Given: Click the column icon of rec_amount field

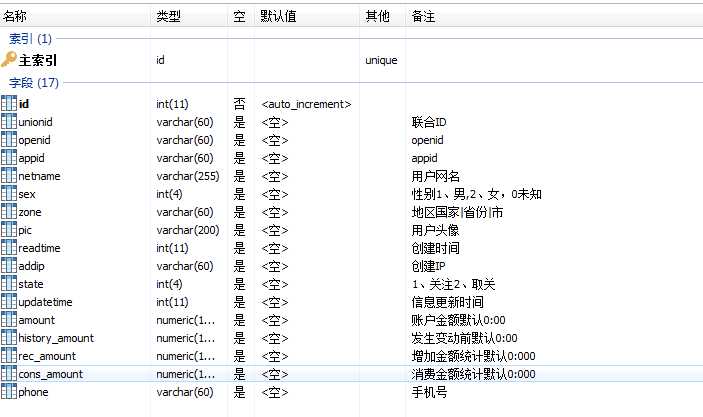Looking at the screenshot, I should click(x=9, y=356).
